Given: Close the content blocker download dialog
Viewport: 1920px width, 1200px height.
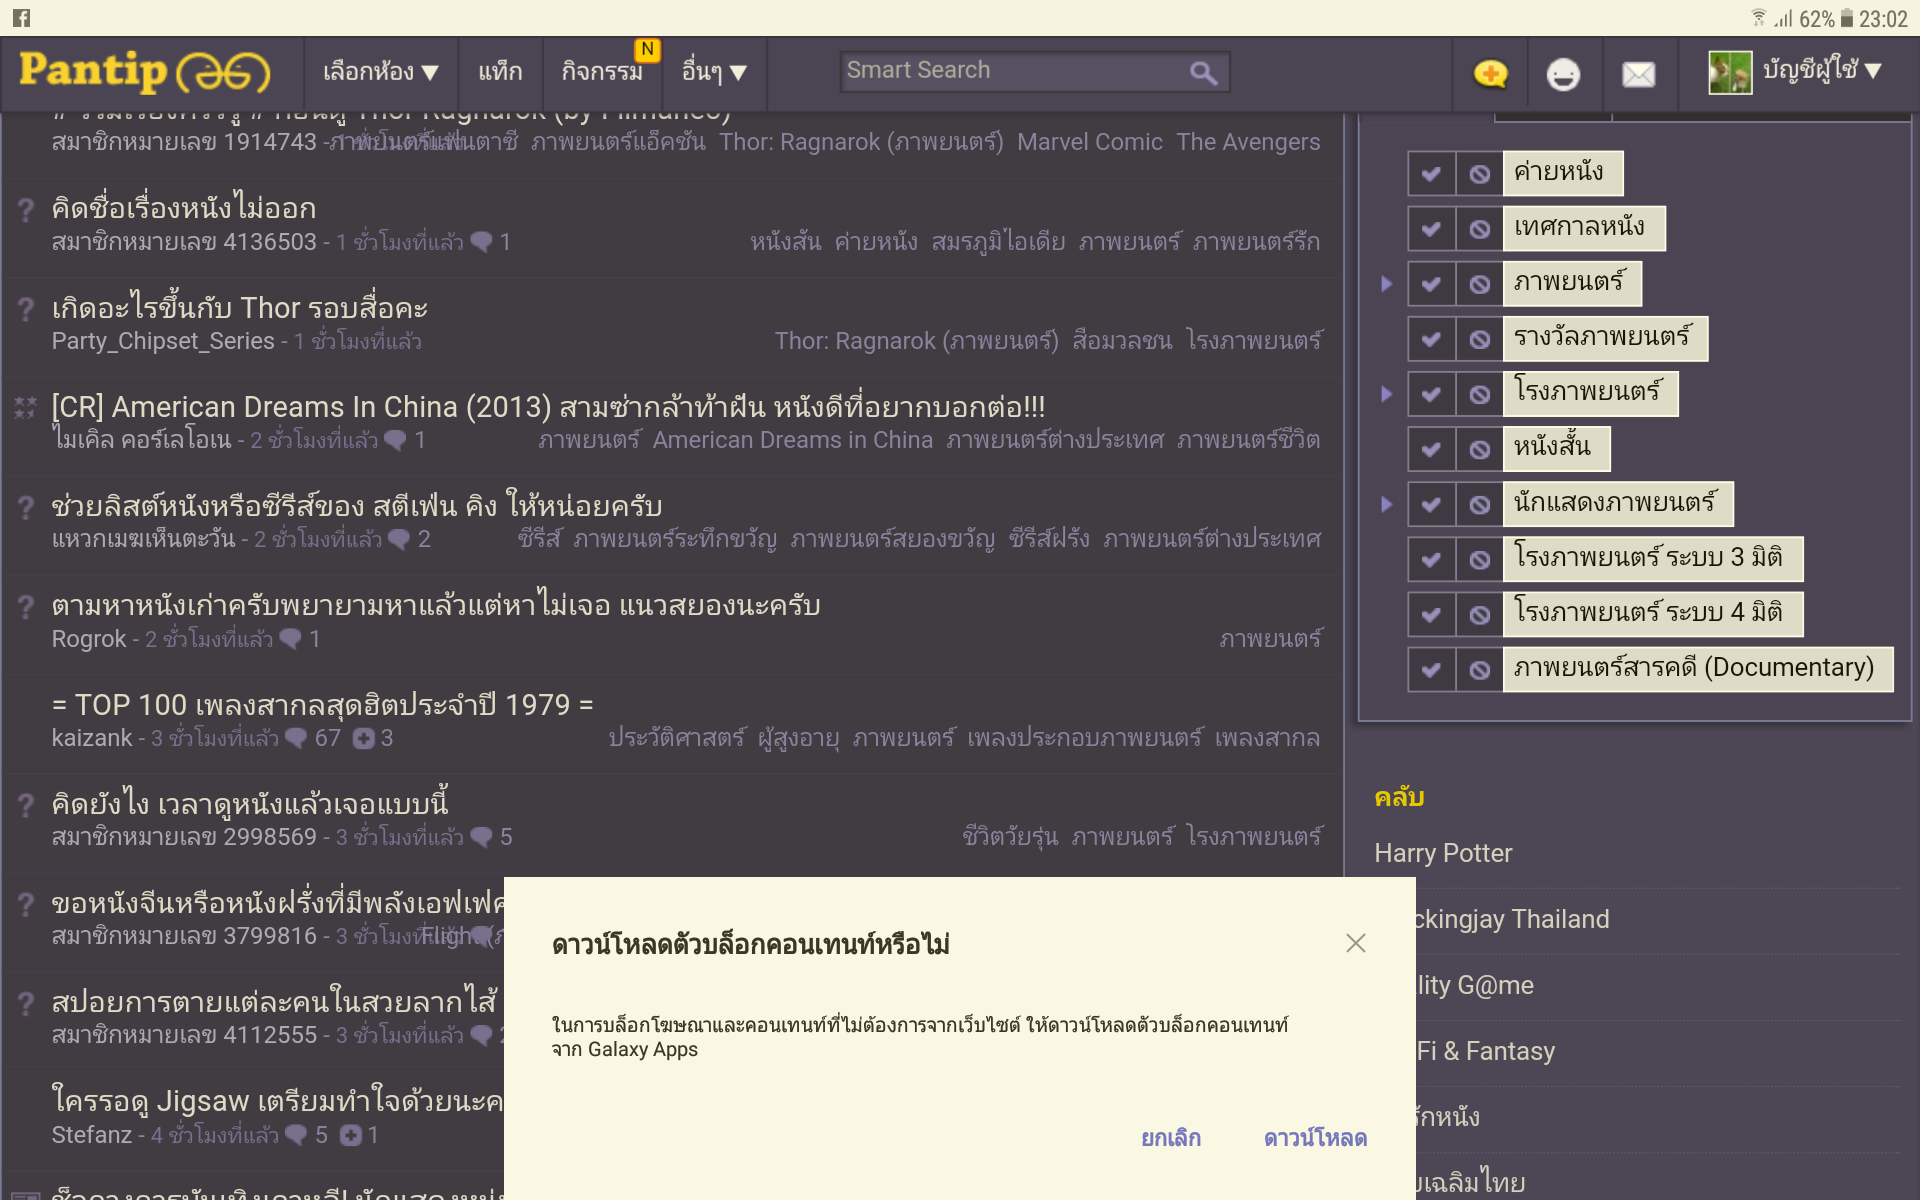Looking at the screenshot, I should pos(1355,943).
